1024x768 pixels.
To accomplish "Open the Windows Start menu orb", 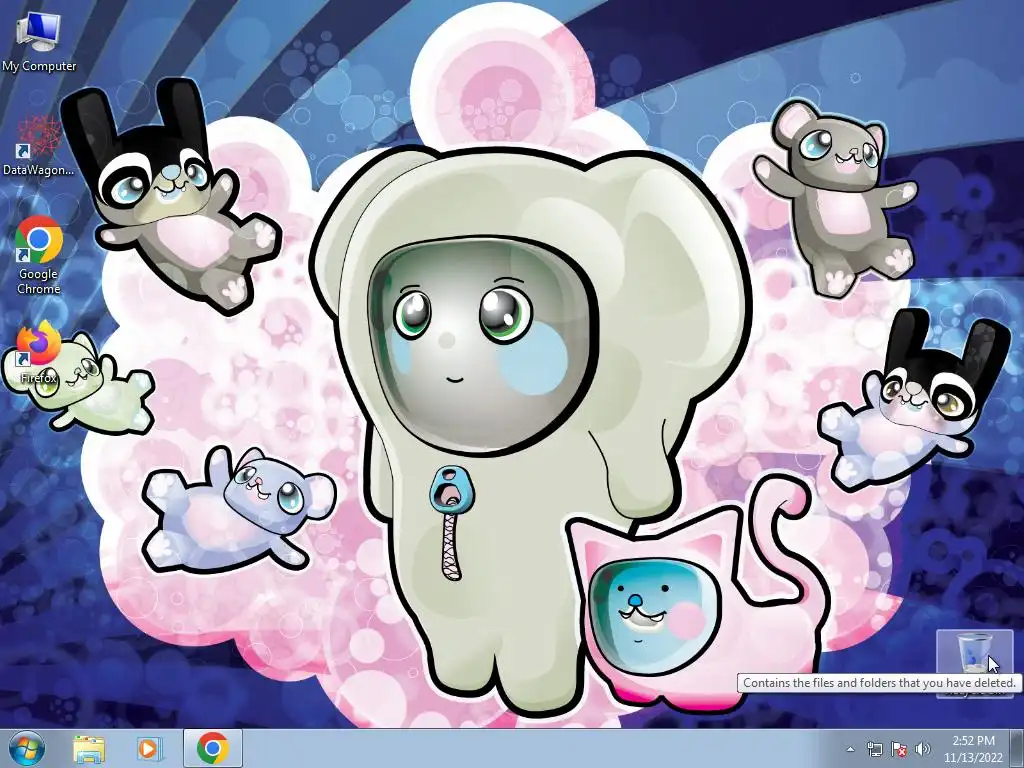I will coord(27,748).
